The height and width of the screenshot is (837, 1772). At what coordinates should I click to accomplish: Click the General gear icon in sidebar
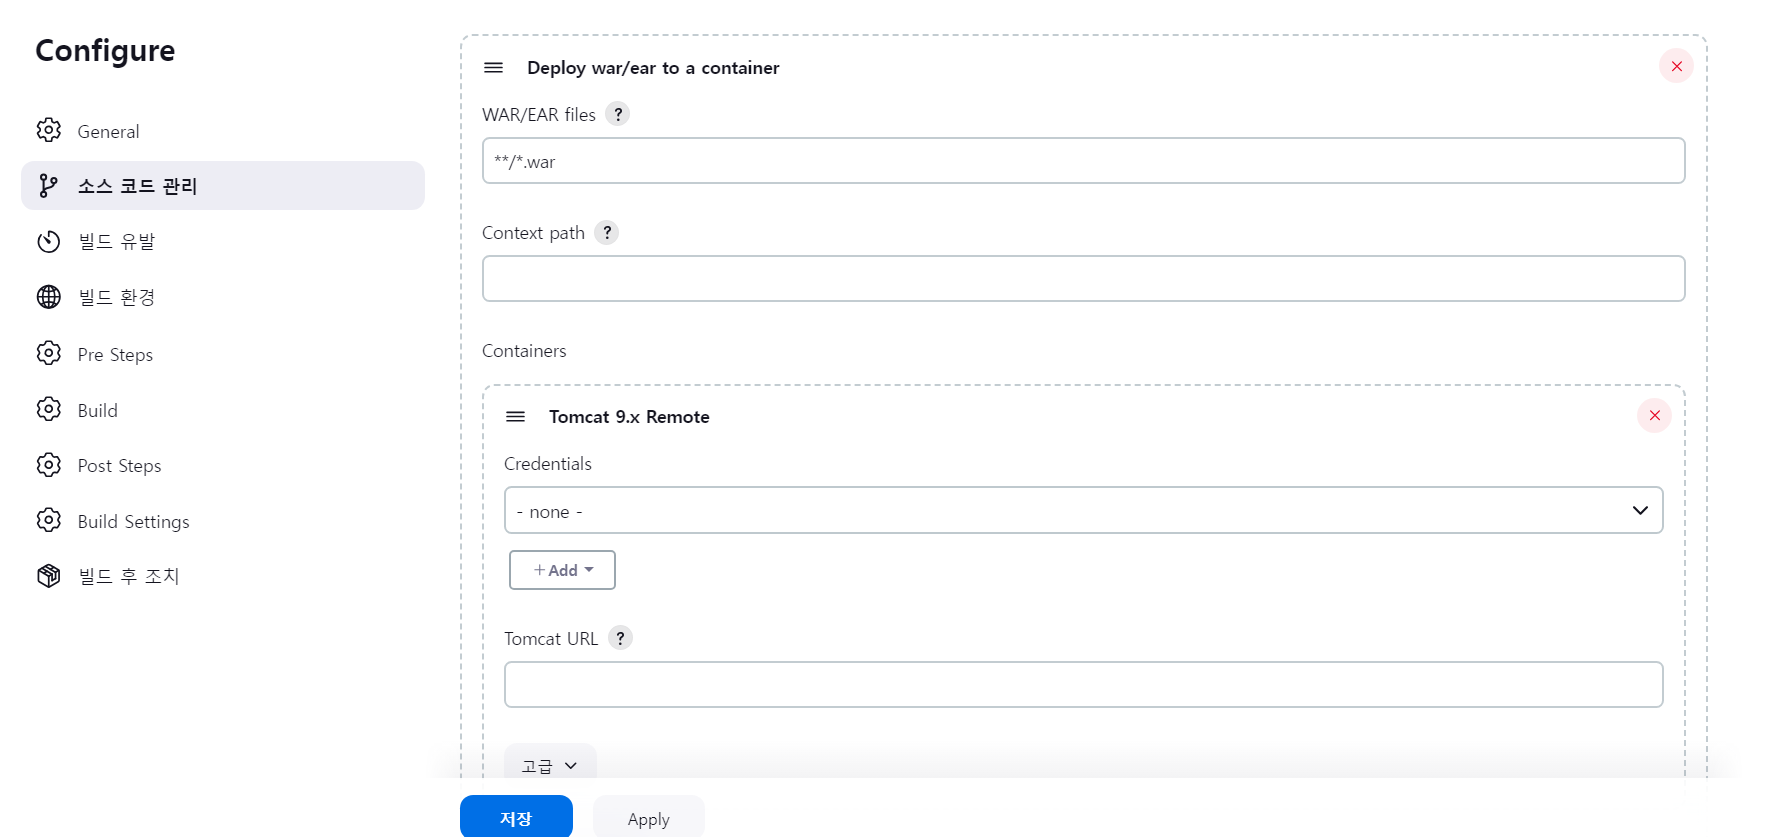(x=49, y=130)
